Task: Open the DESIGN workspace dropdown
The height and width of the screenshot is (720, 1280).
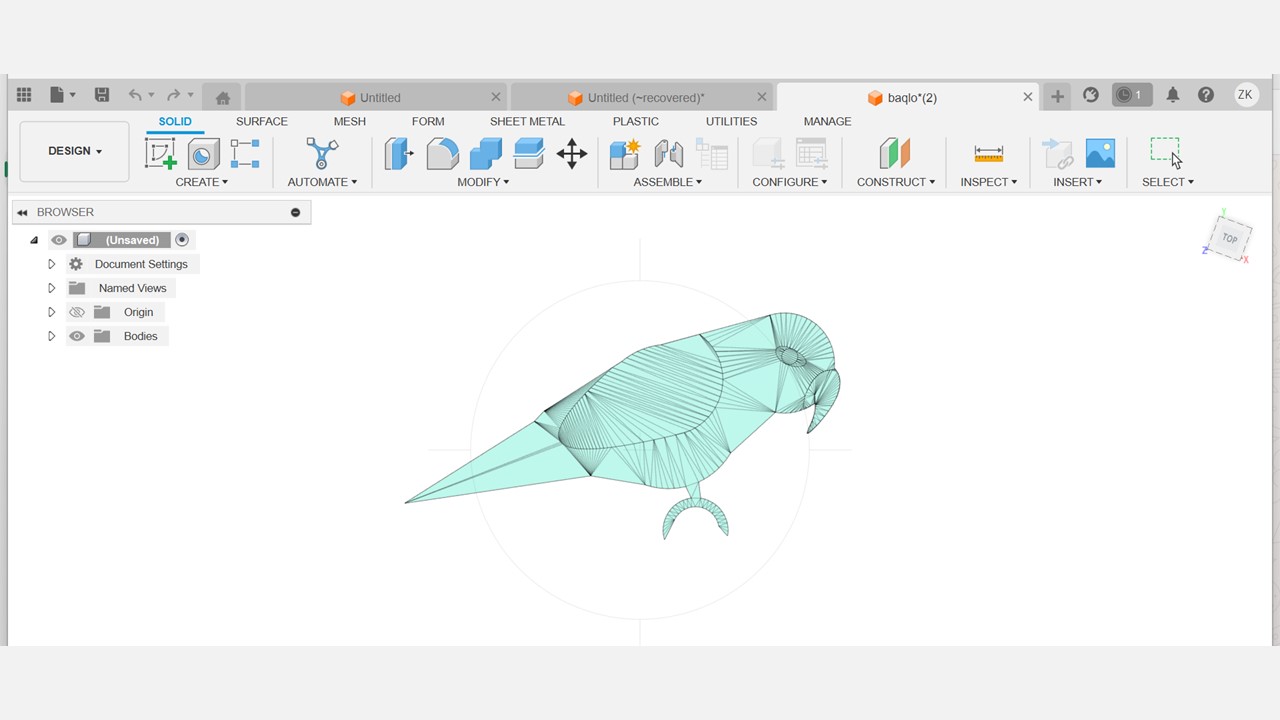Action: [74, 151]
